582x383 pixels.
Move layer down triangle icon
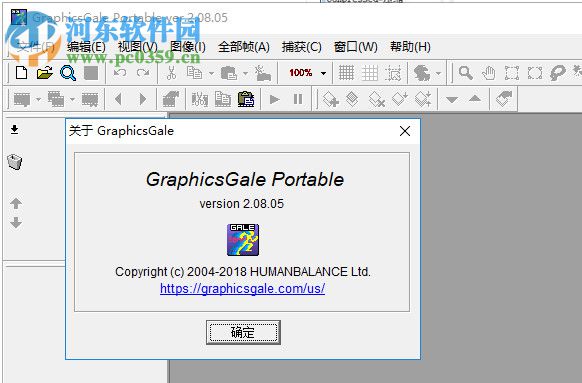[452, 99]
